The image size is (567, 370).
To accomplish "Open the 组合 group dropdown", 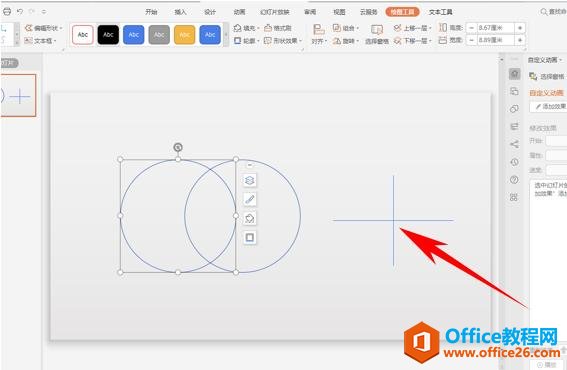I will point(346,28).
